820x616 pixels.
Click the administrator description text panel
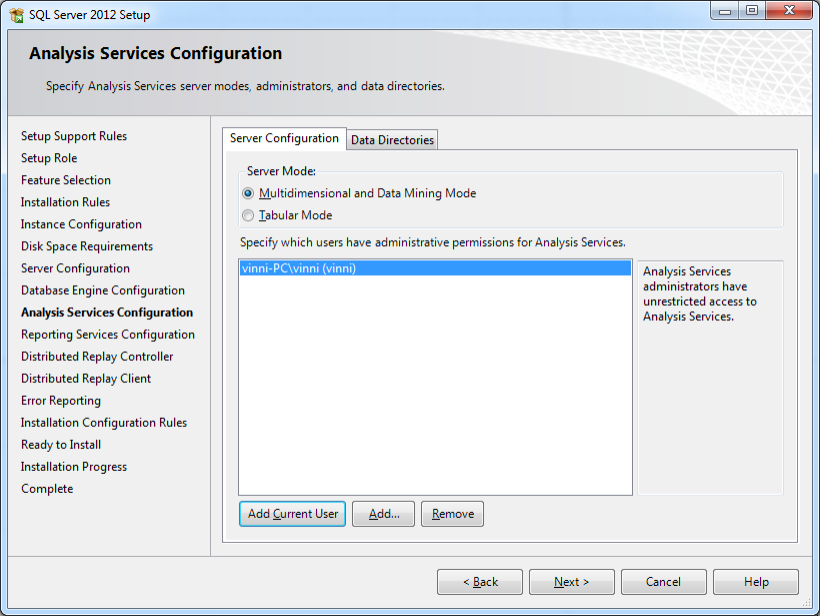710,378
